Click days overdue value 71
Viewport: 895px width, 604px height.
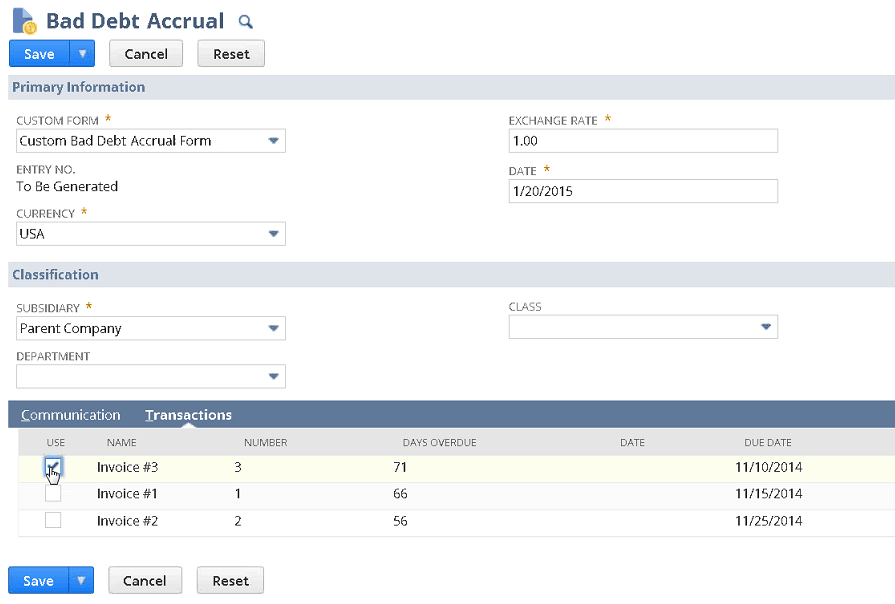click(x=400, y=468)
